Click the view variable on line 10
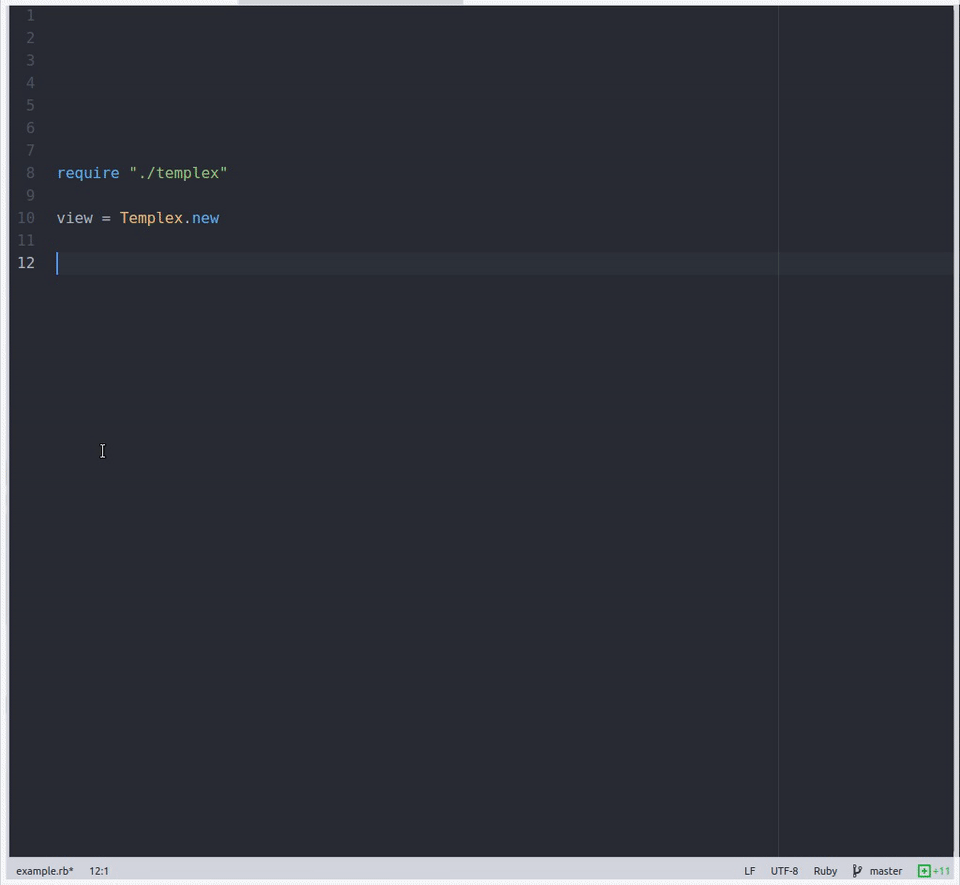This screenshot has width=960, height=885. pyautogui.click(x=75, y=218)
